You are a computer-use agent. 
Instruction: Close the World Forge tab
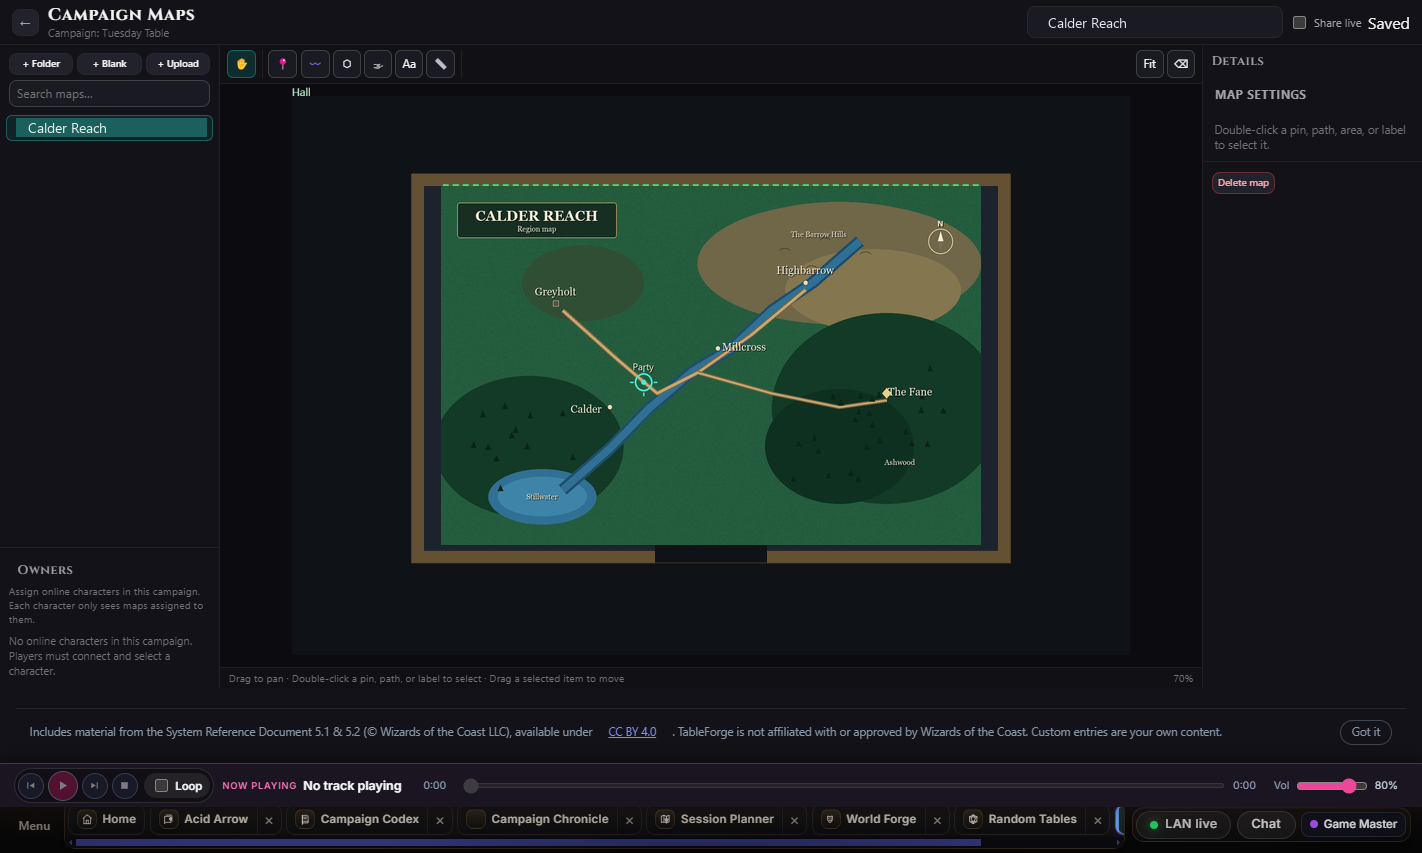937,820
